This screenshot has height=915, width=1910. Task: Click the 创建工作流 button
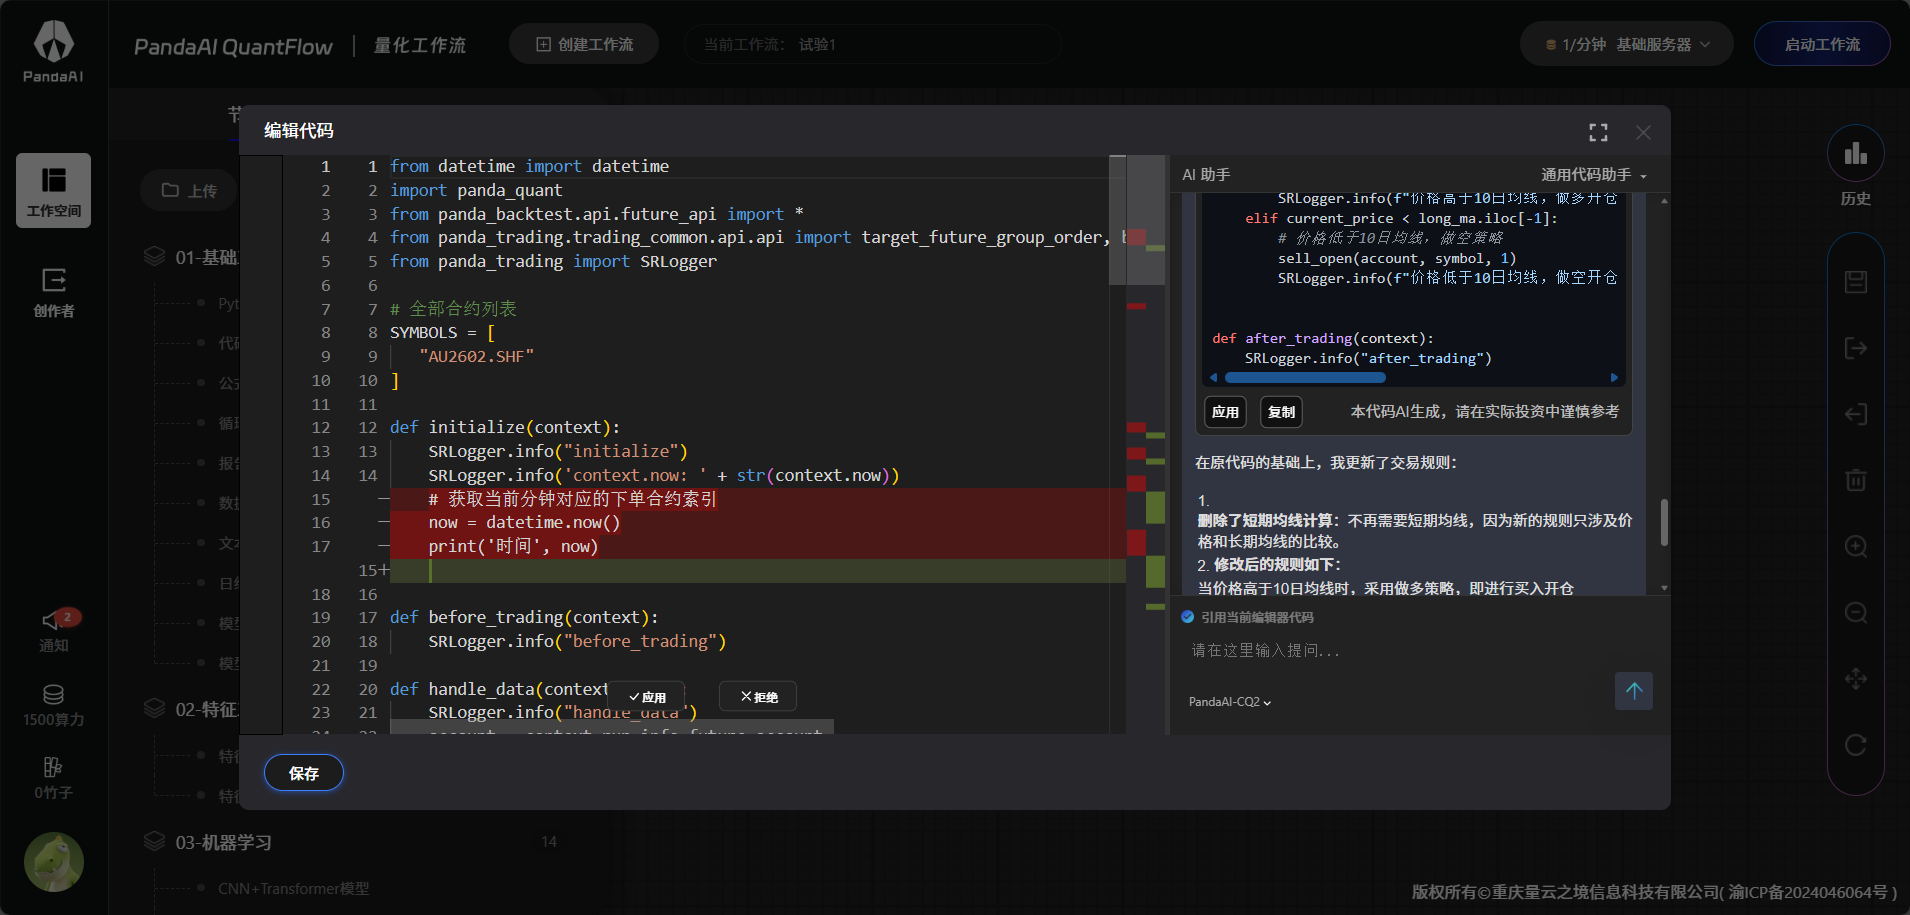point(584,45)
